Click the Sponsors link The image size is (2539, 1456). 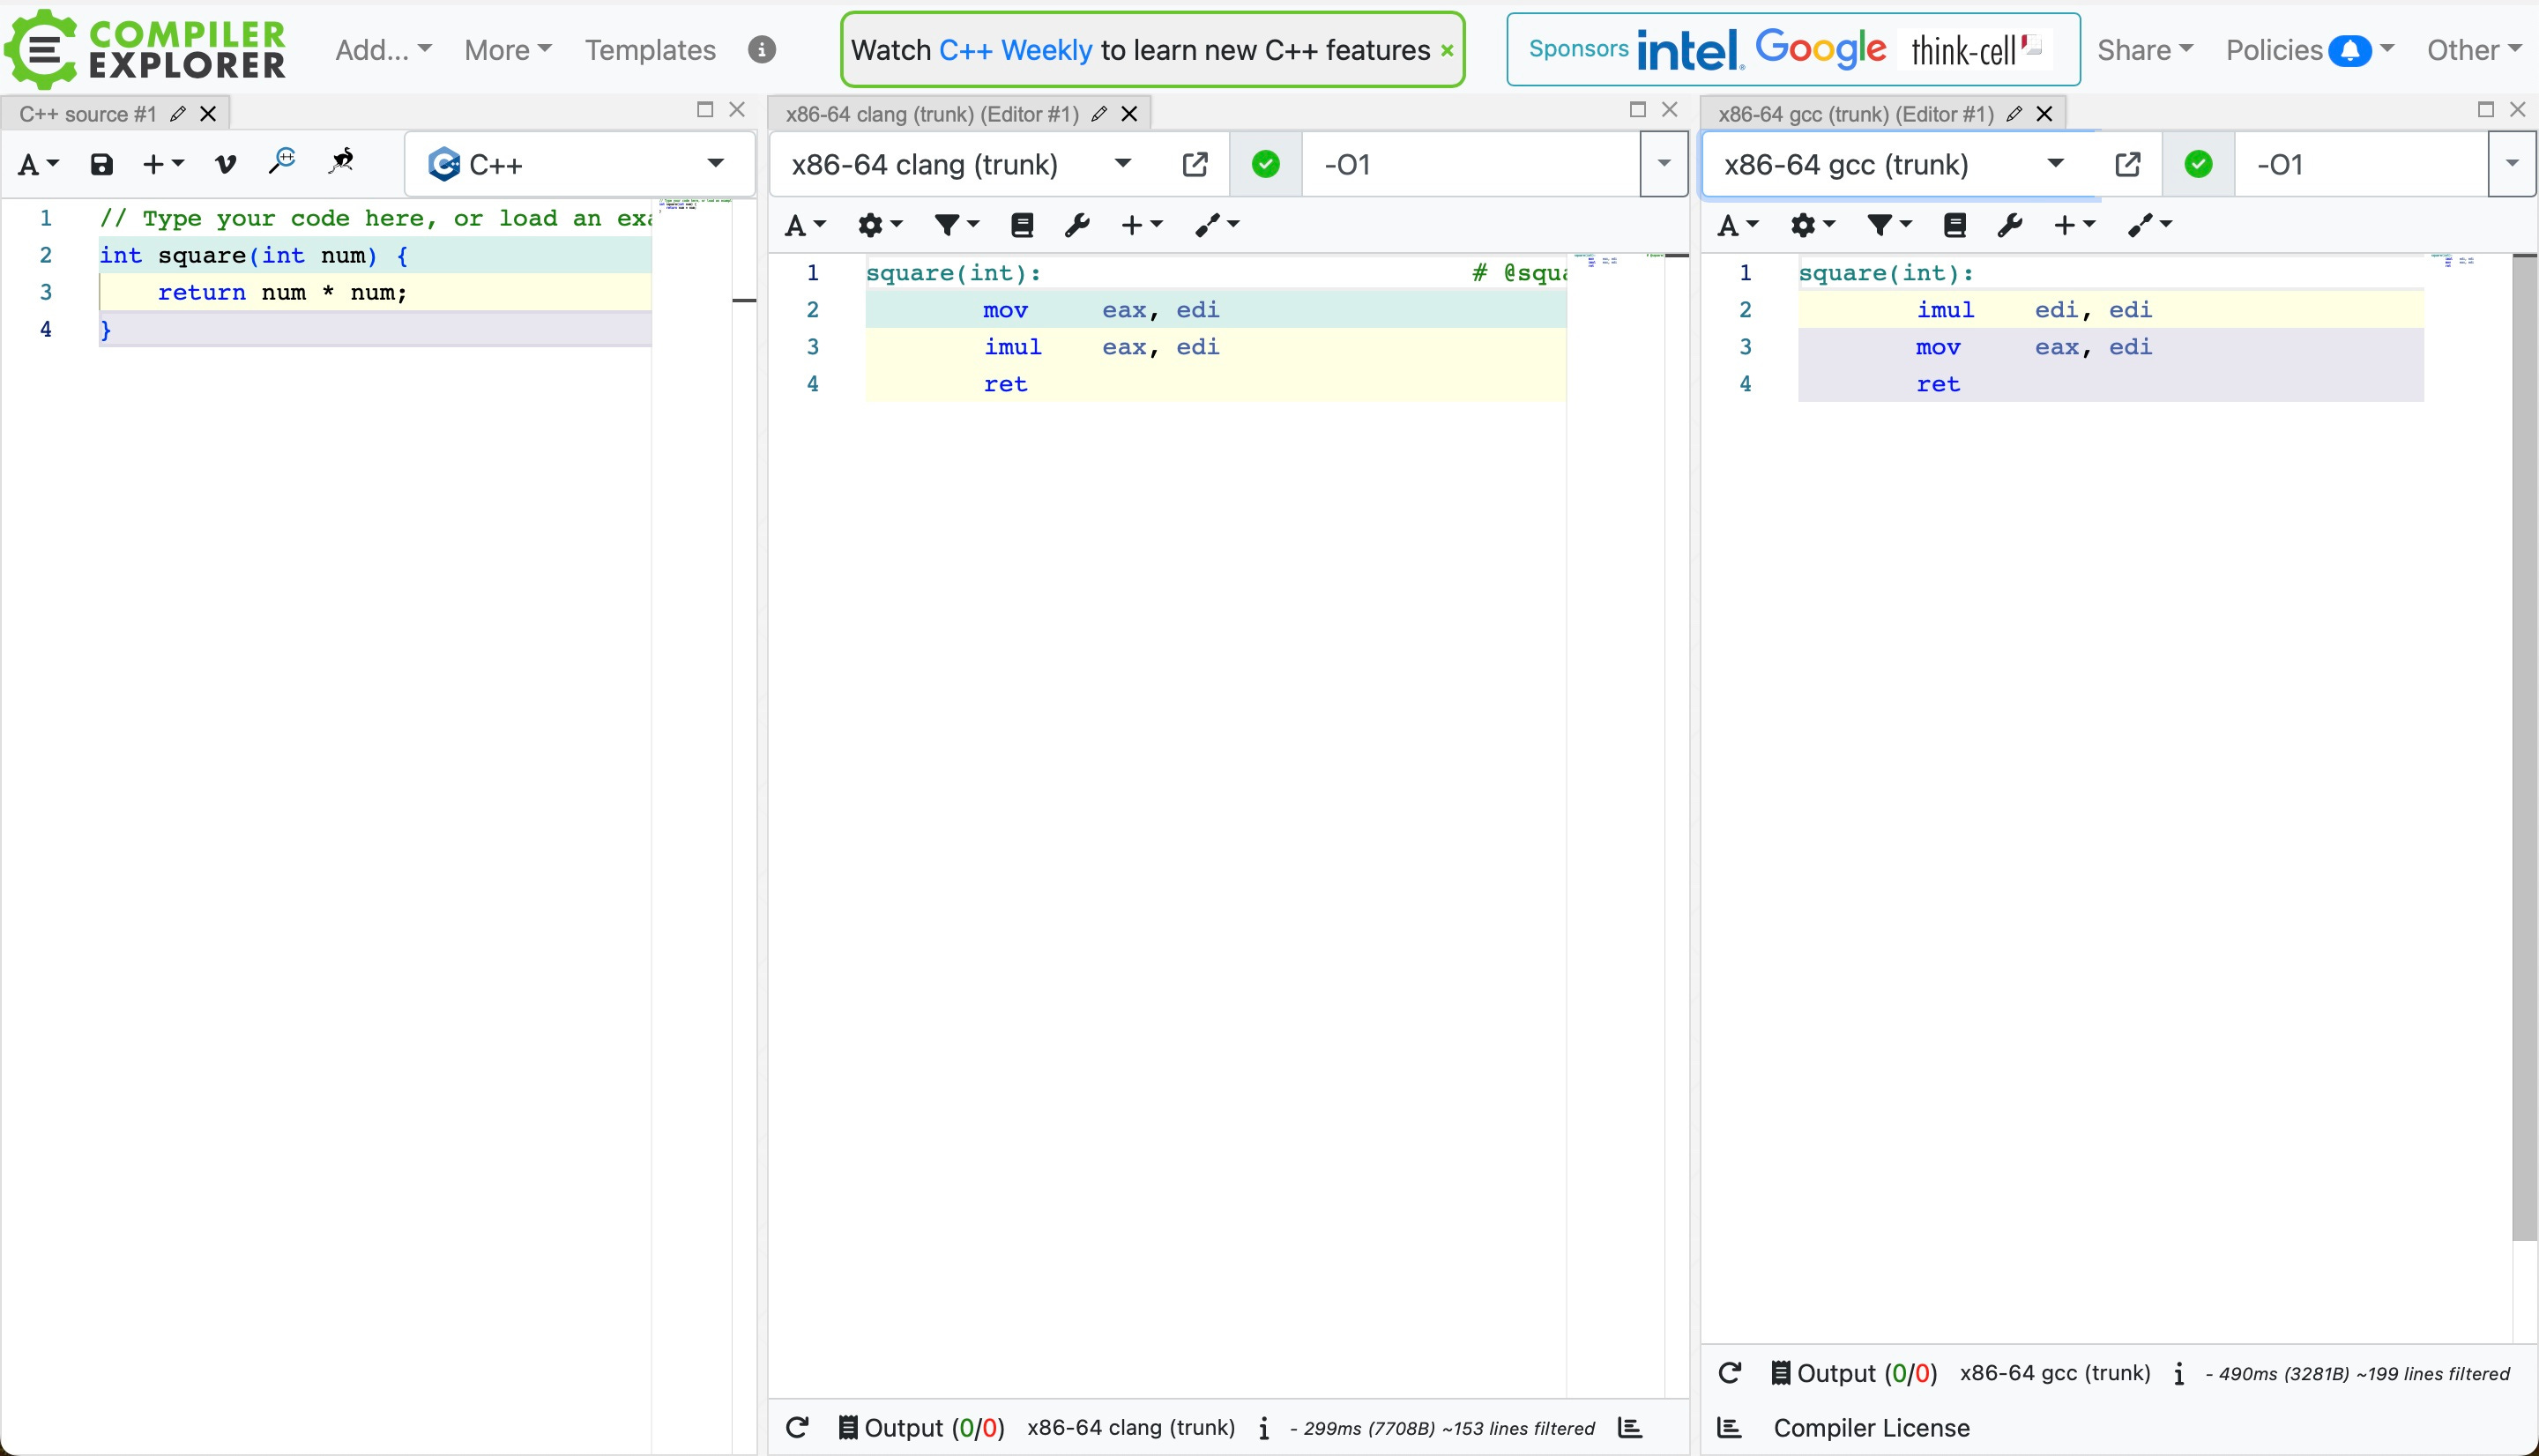click(1578, 49)
